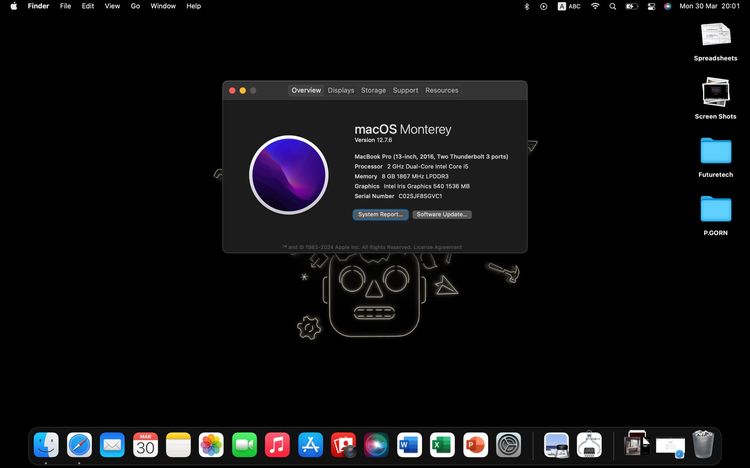Open the Window menu
This screenshot has width=750, height=468.
pyautogui.click(x=163, y=6)
